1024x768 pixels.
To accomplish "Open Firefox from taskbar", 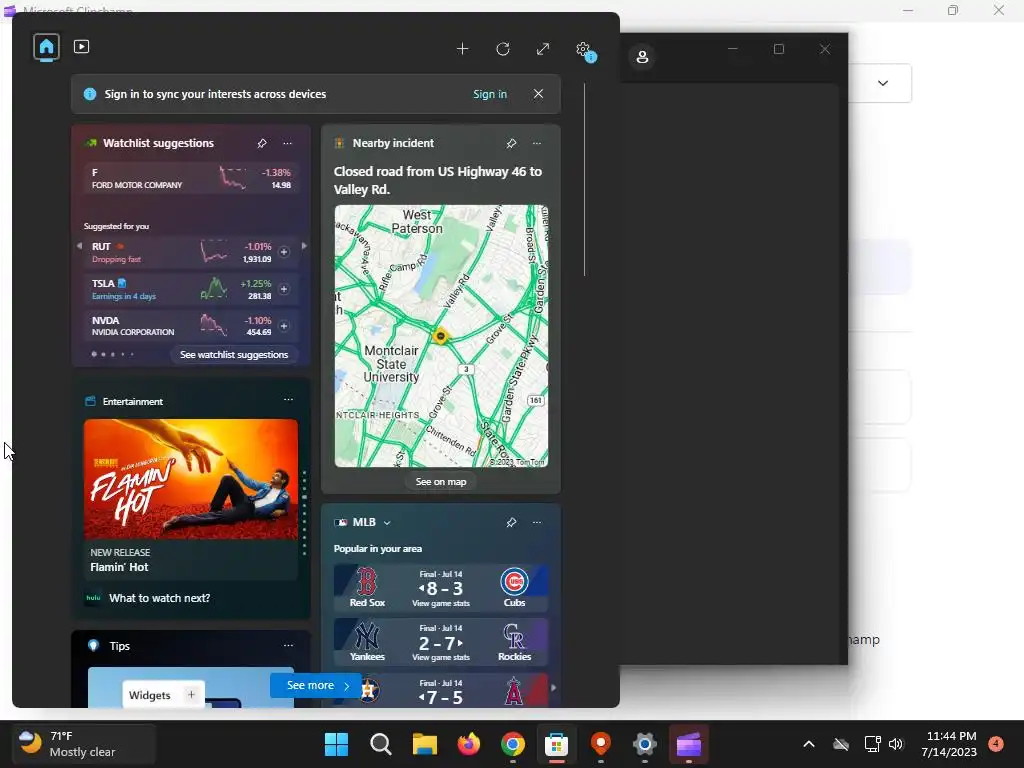I will (468, 744).
